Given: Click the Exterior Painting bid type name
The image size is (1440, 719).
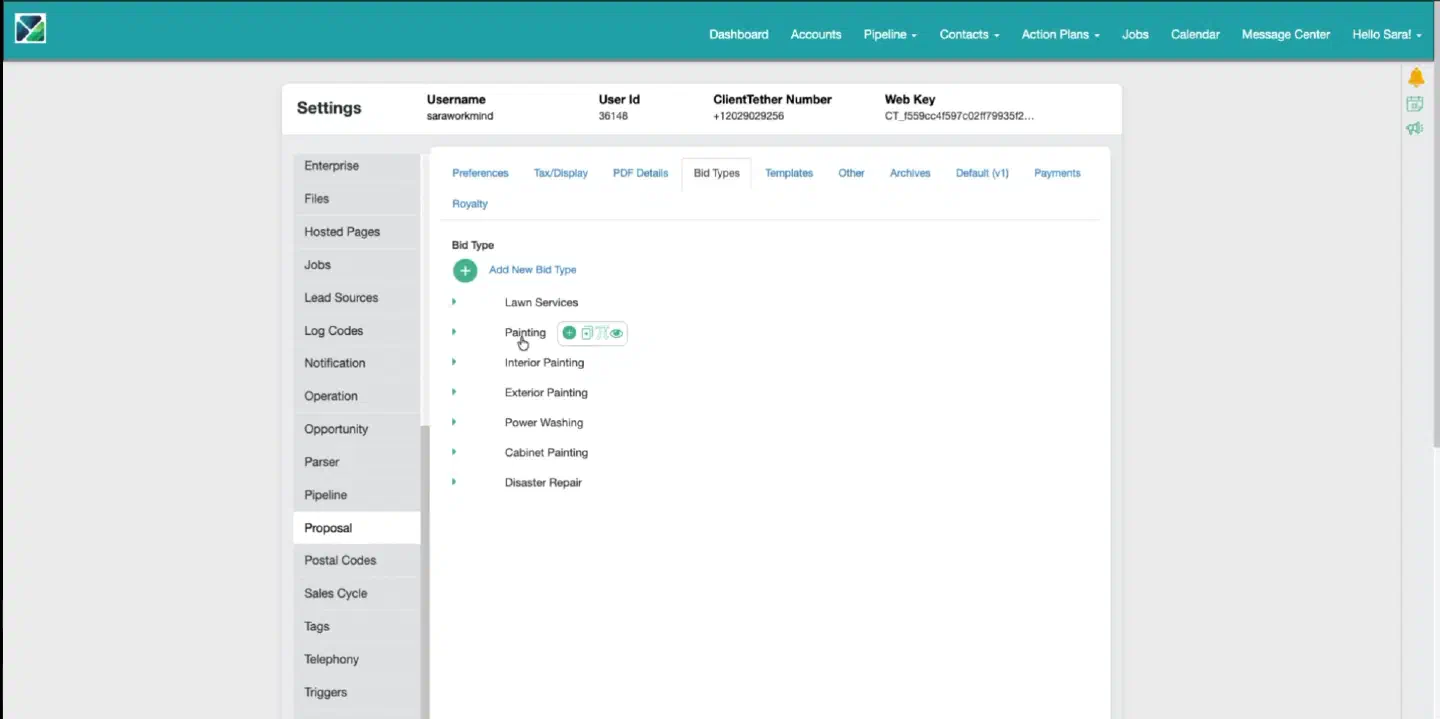Looking at the screenshot, I should 546,392.
